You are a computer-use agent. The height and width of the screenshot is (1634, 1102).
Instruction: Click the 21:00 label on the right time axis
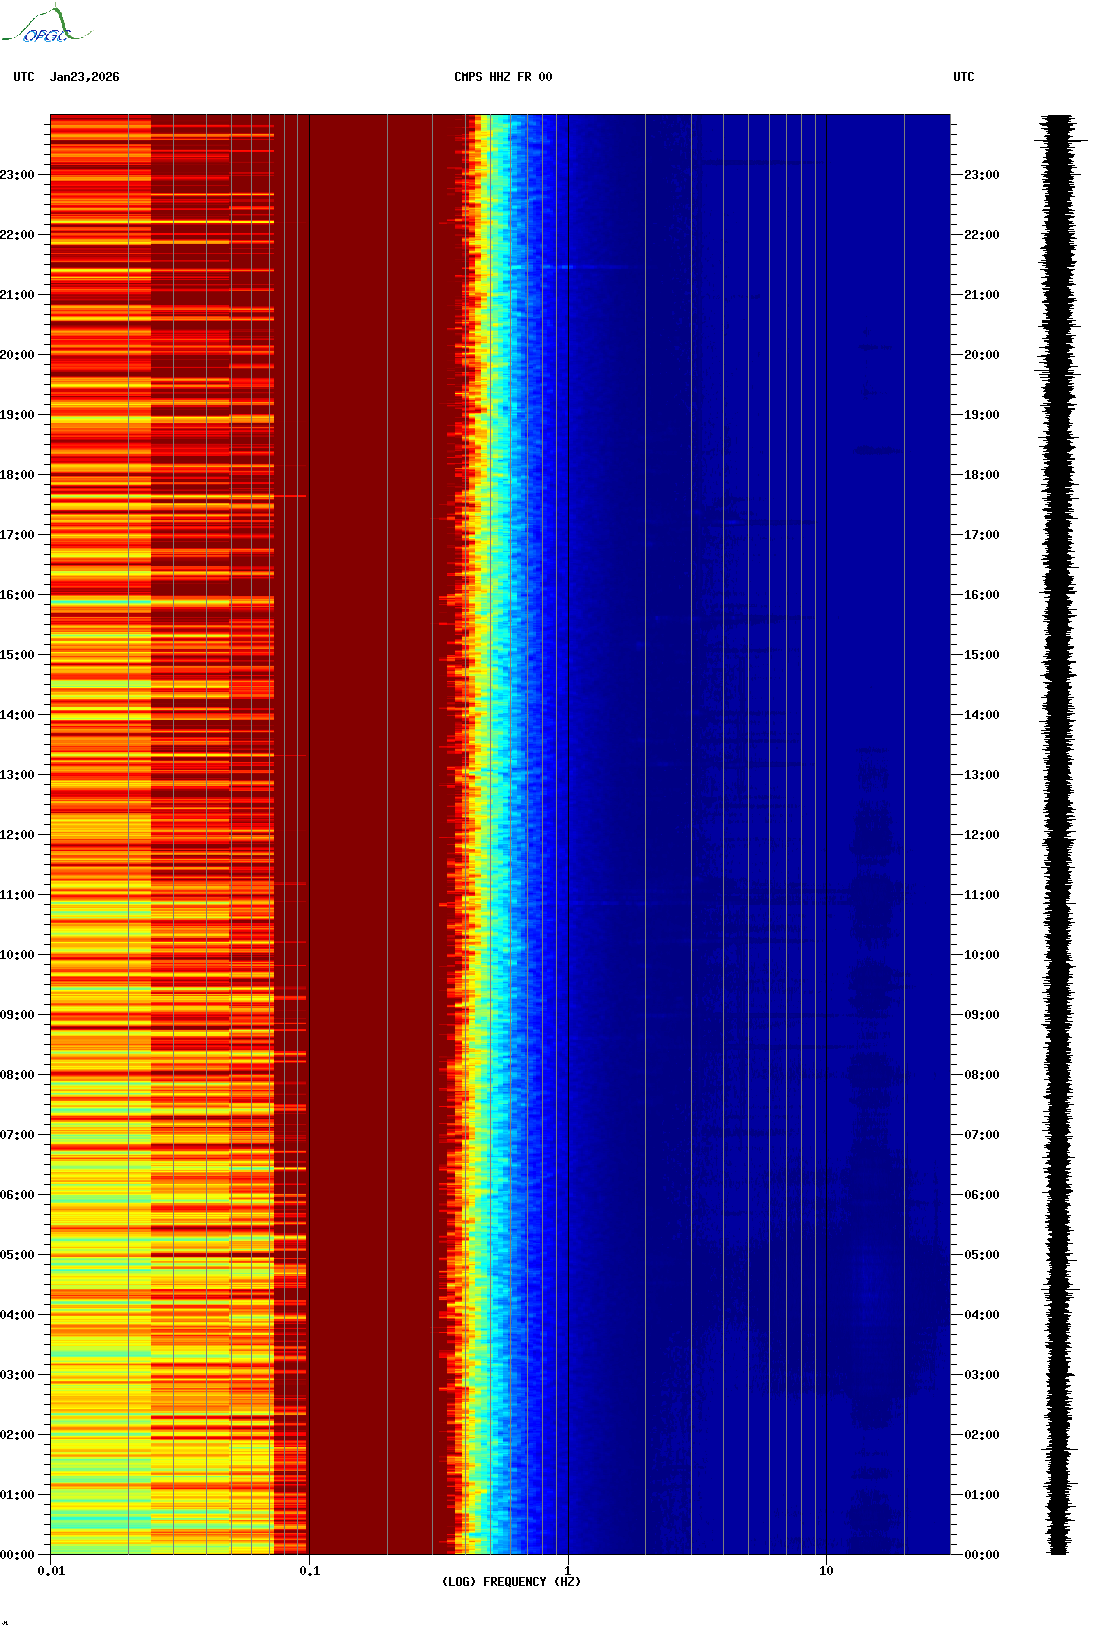982,295
